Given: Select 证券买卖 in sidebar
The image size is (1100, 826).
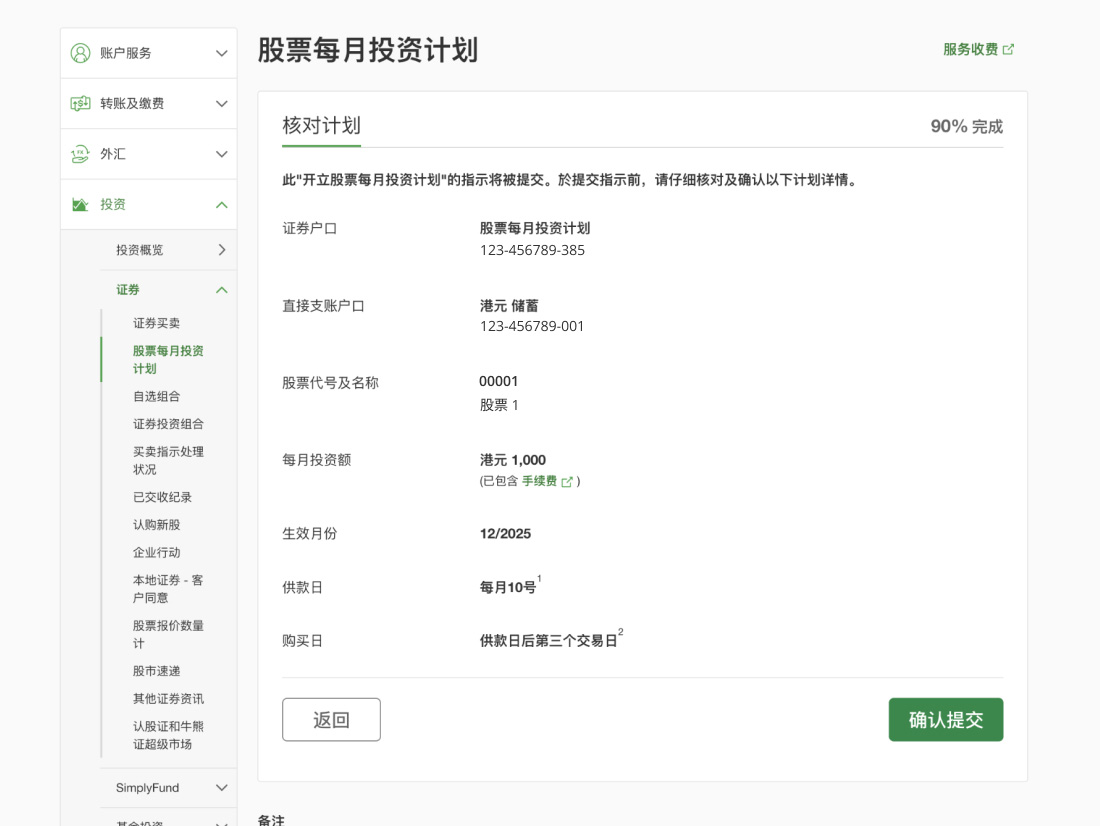Looking at the screenshot, I should coord(156,324).
